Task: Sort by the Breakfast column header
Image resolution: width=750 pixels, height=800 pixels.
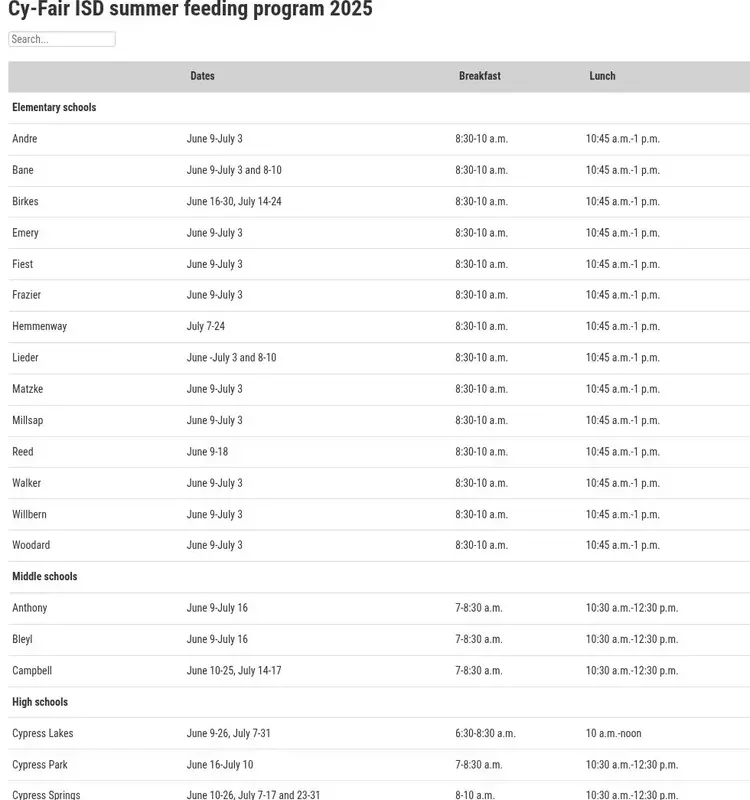Action: pos(480,76)
